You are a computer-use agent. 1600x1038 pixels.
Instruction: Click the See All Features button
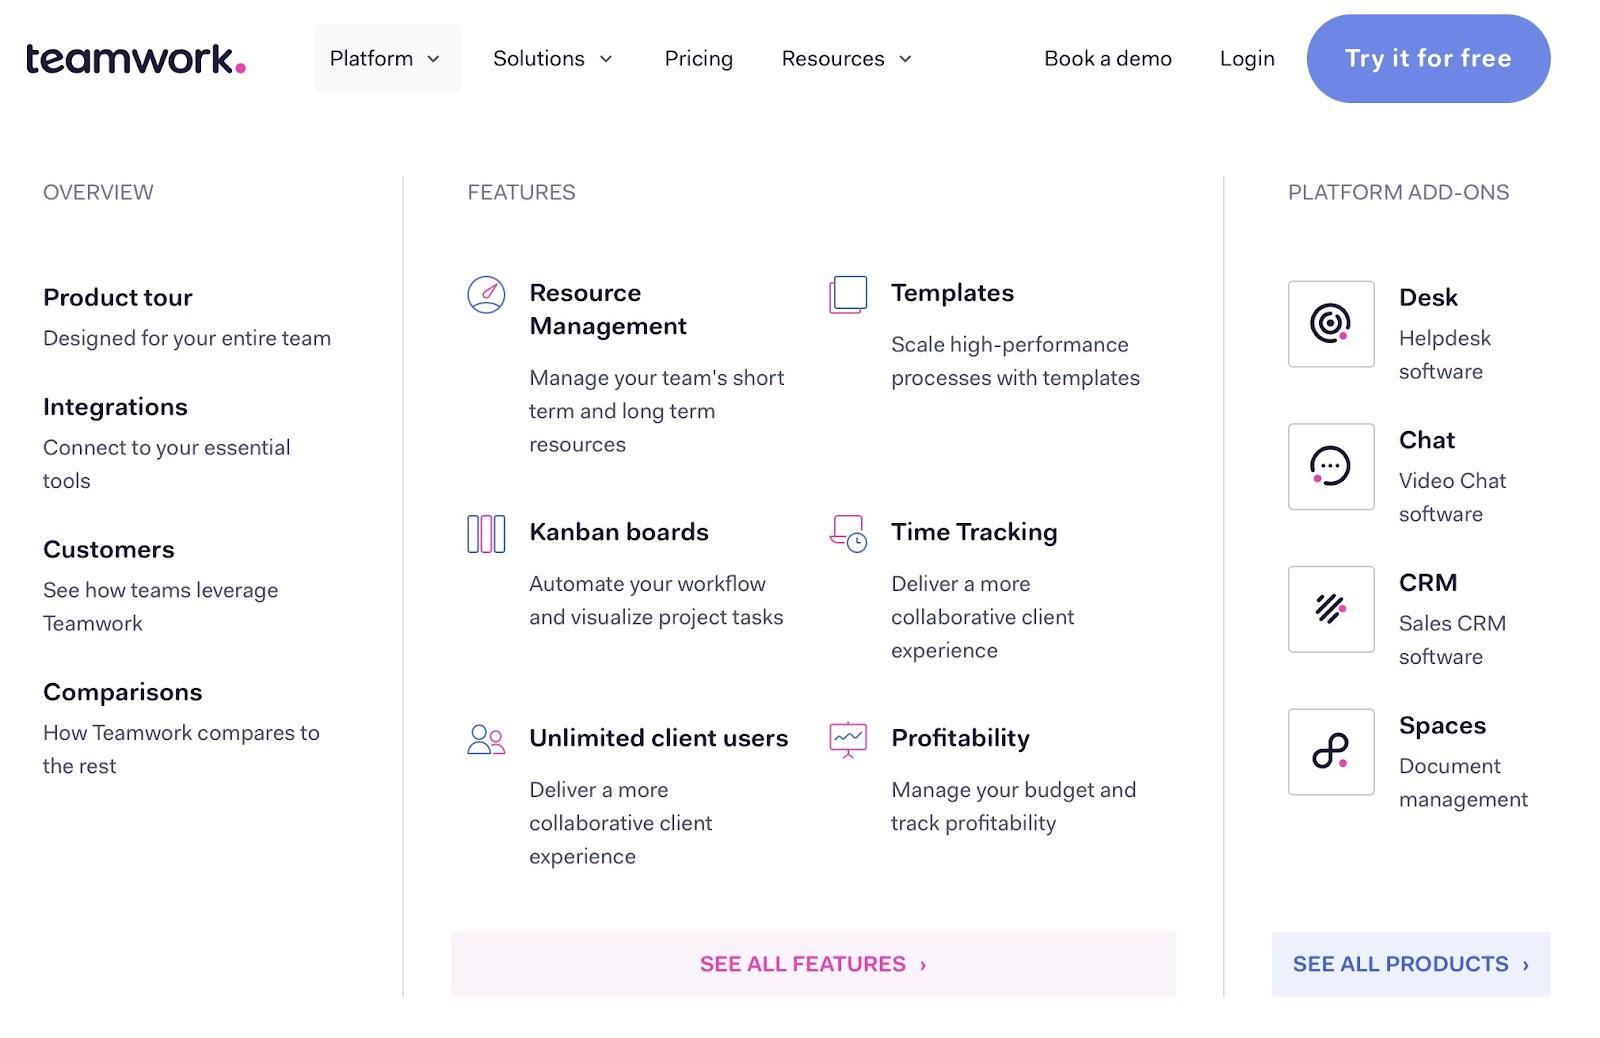point(813,964)
